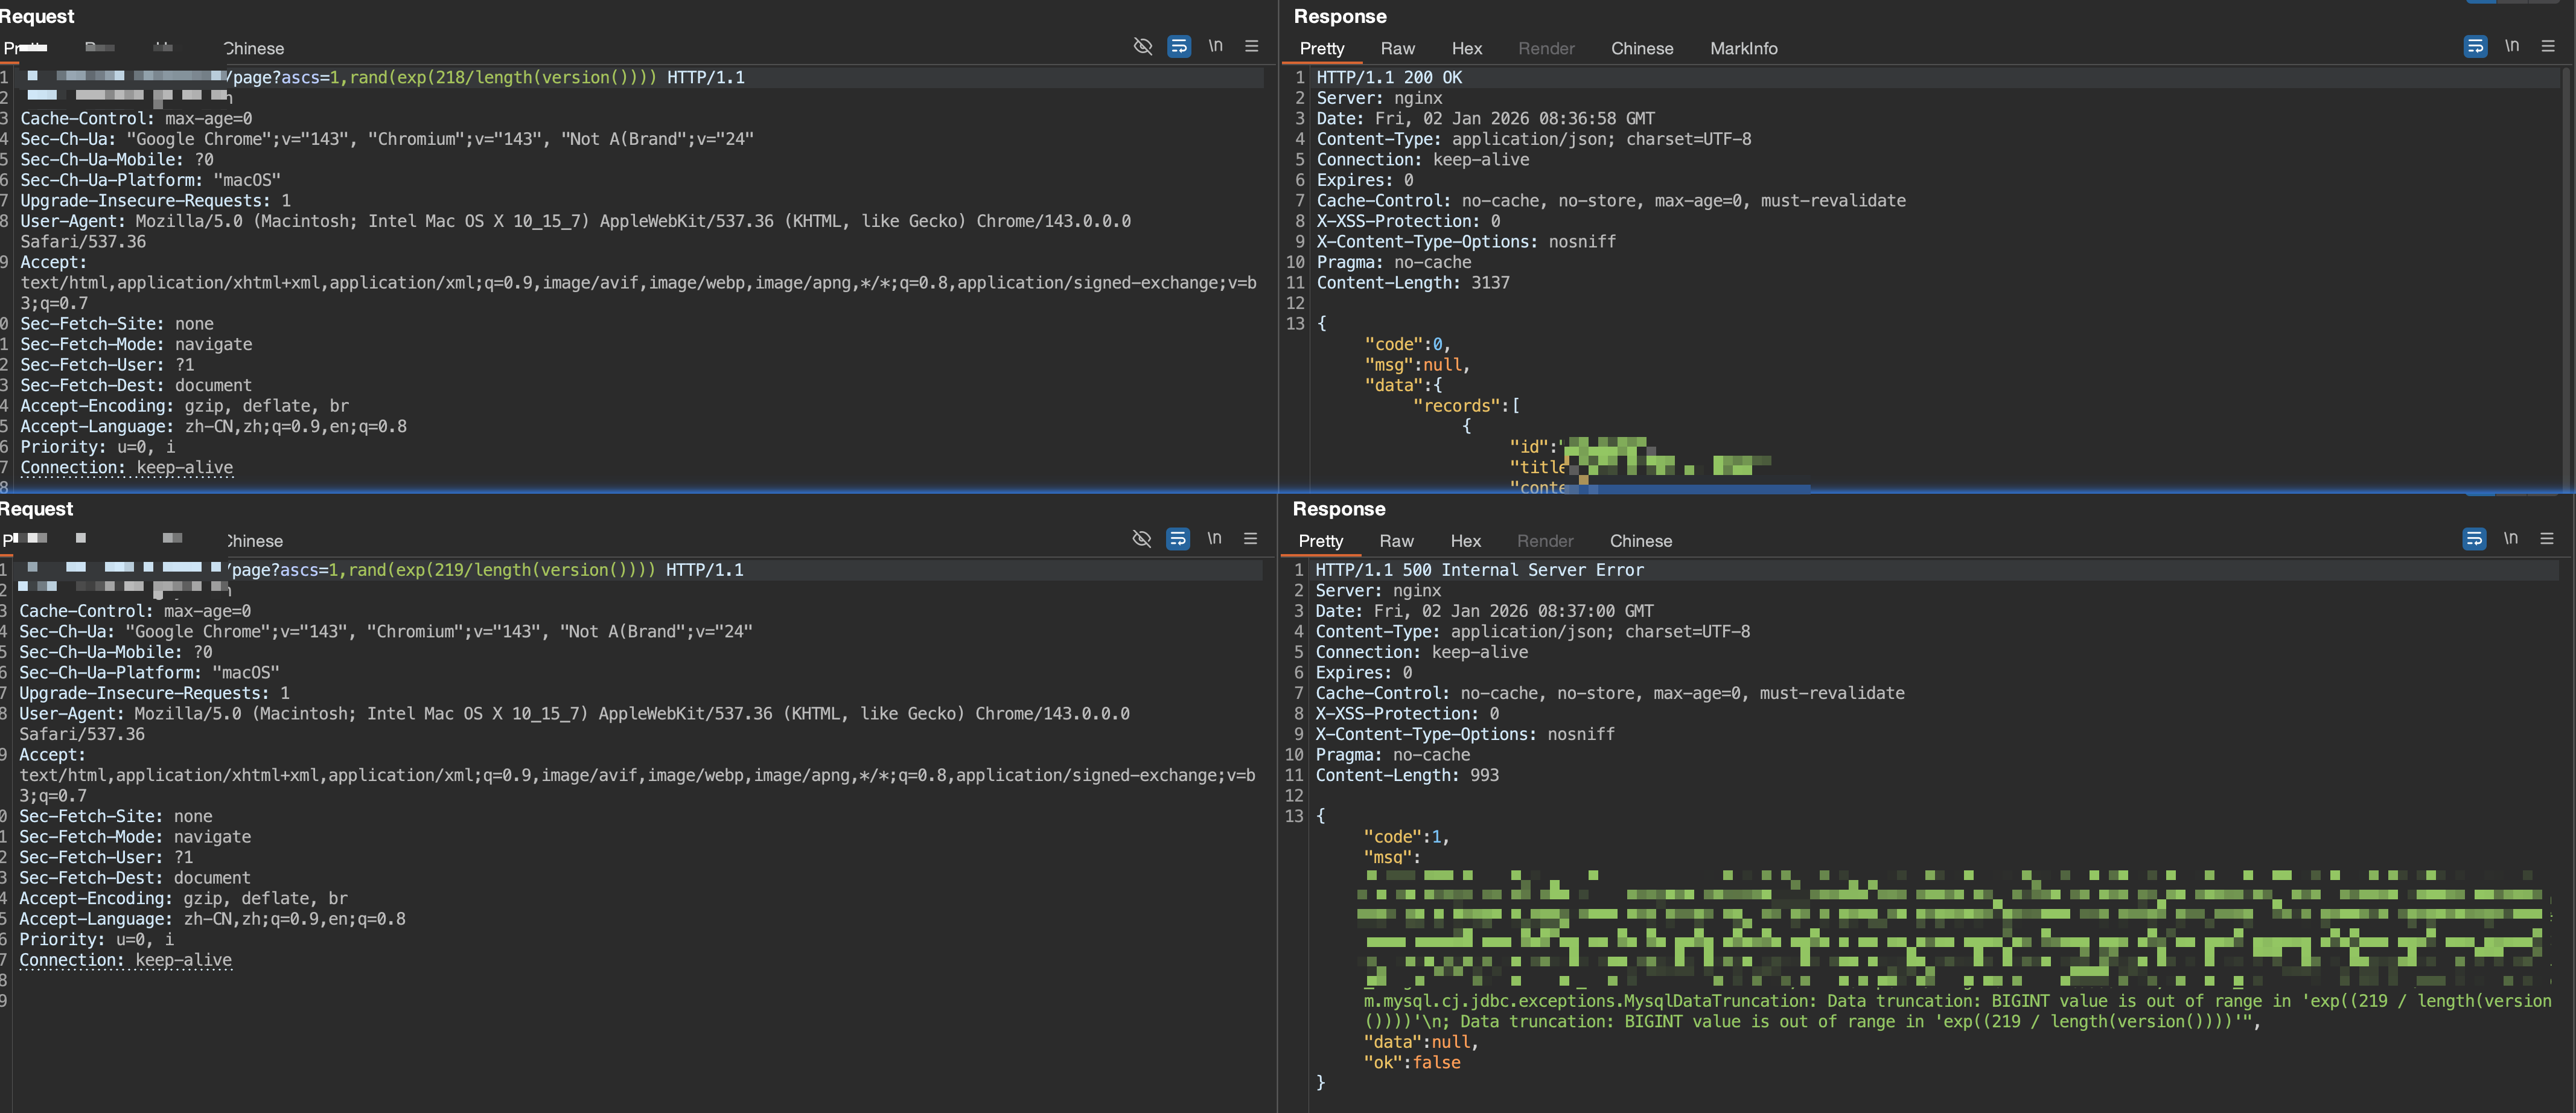The width and height of the screenshot is (2576, 1113).
Task: Toggle word wrap icon in bottom Request panel
Action: coord(1178,539)
